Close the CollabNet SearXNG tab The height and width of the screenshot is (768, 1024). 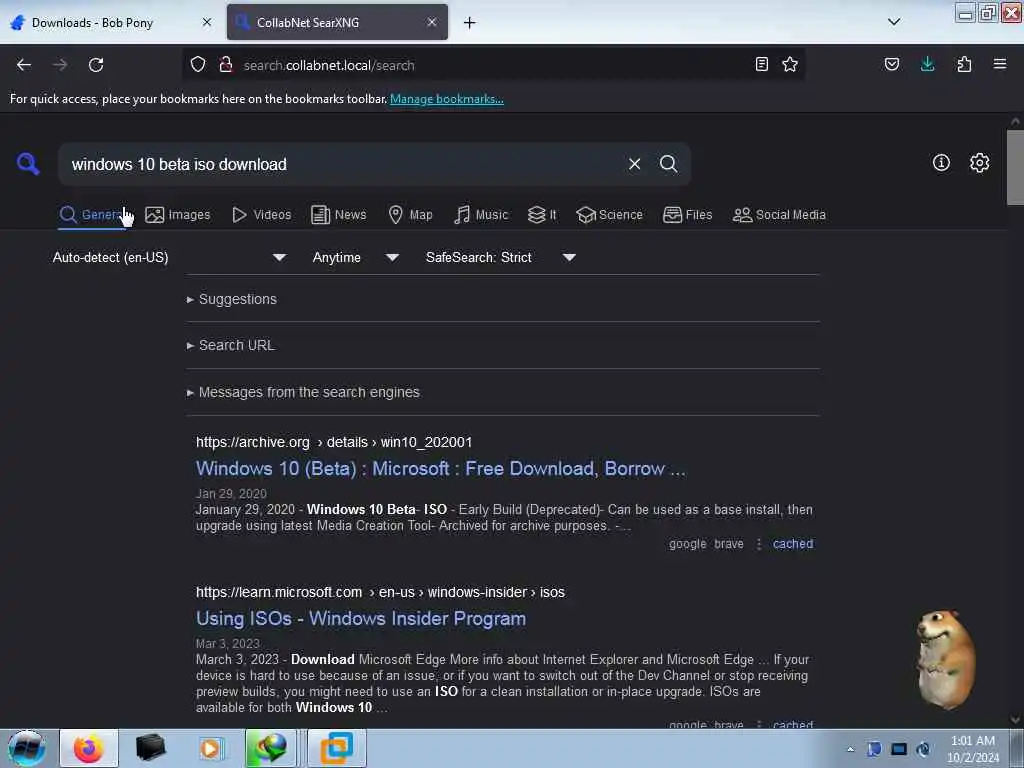[x=432, y=22]
